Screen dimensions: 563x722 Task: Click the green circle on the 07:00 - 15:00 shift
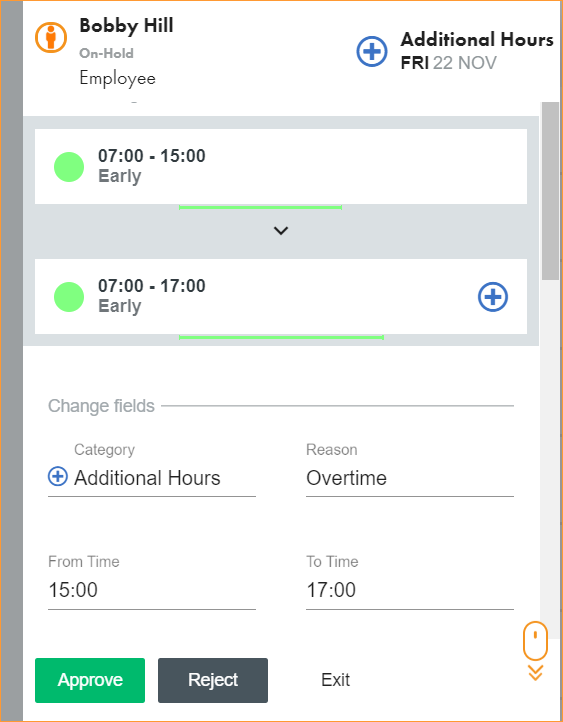pos(69,167)
